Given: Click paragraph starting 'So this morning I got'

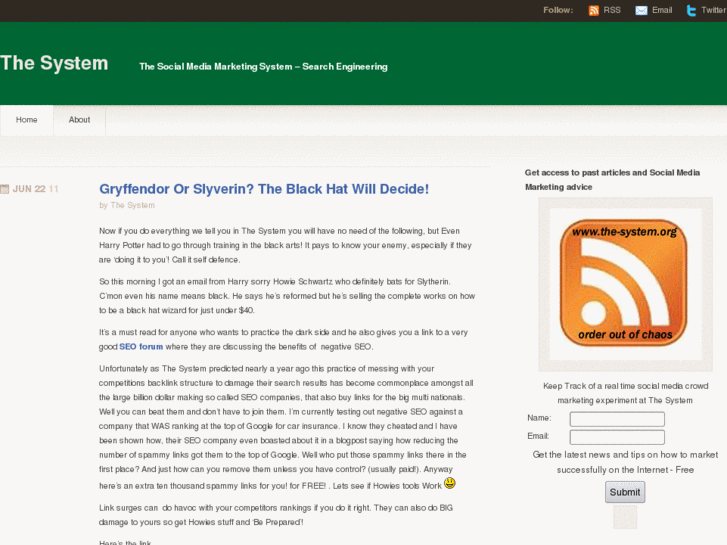Looking at the screenshot, I should click(x=287, y=296).
